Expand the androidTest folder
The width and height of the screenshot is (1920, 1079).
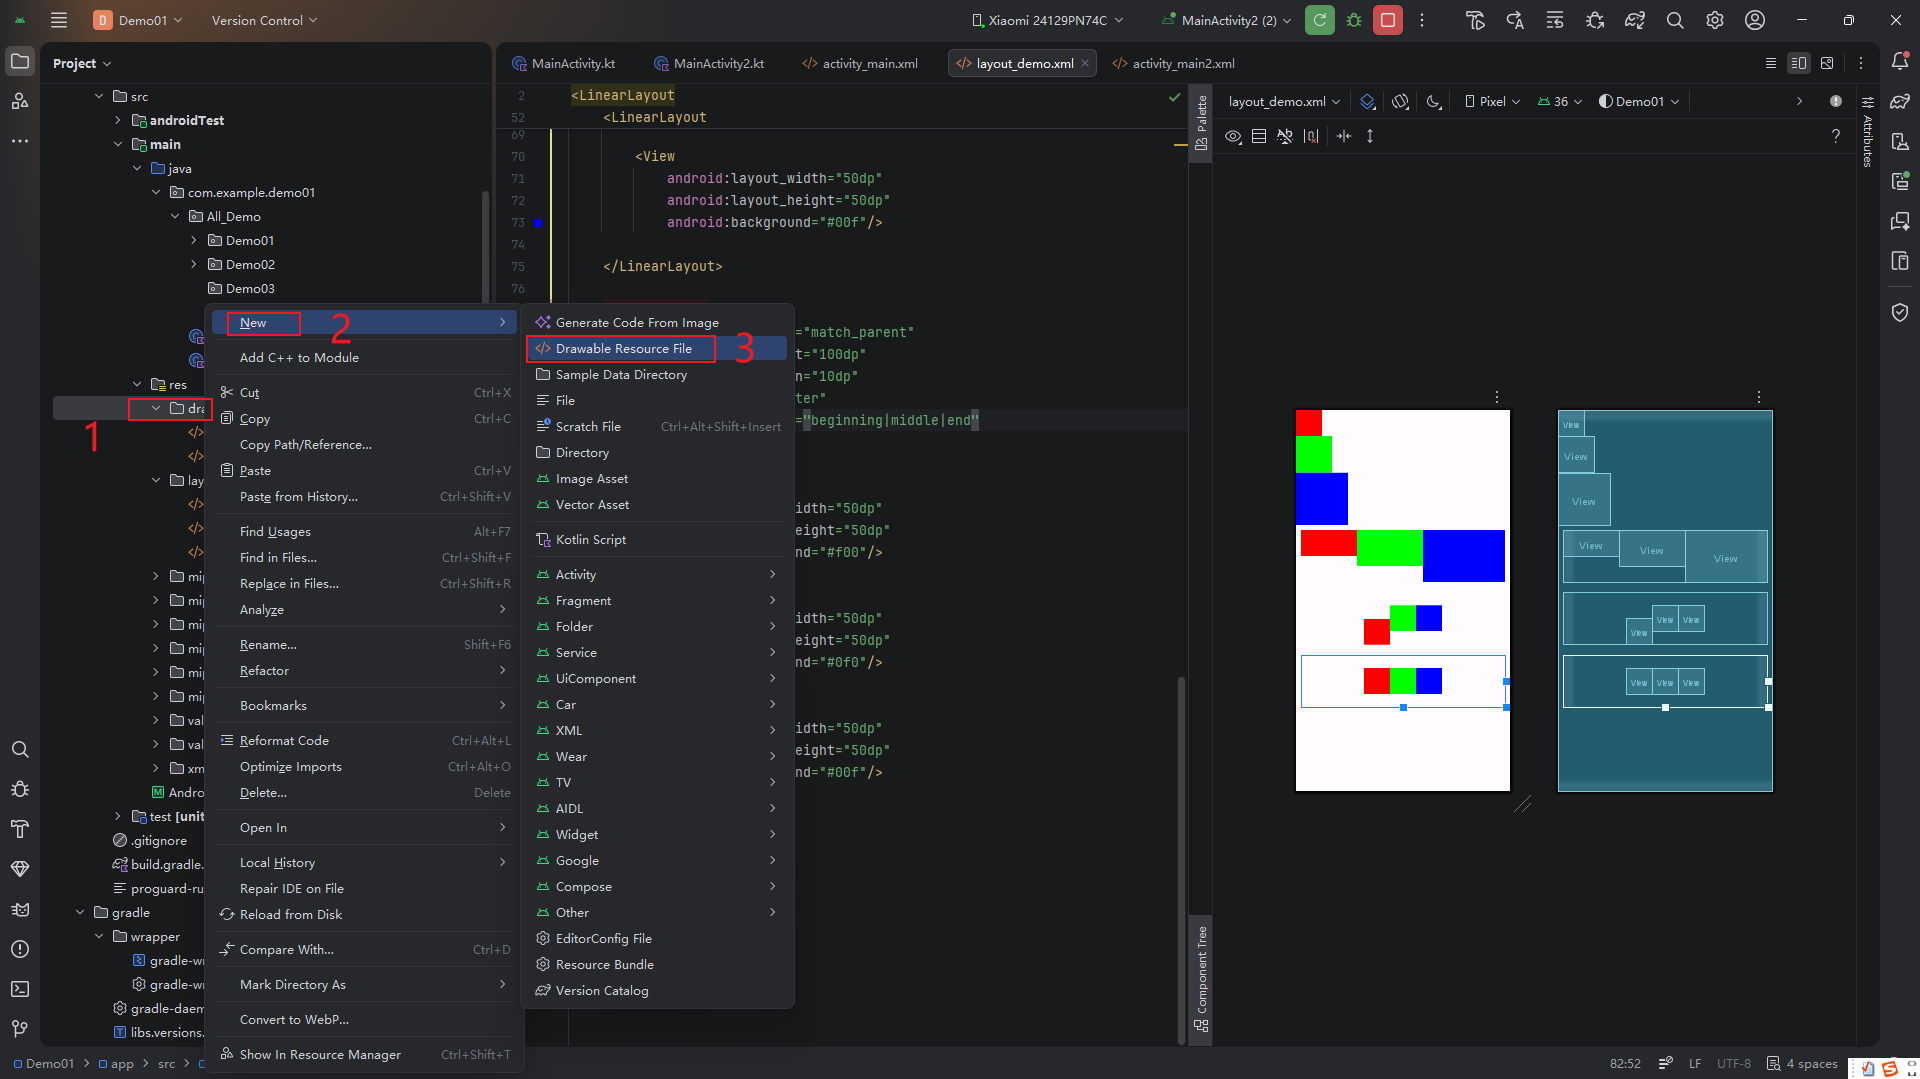point(118,120)
